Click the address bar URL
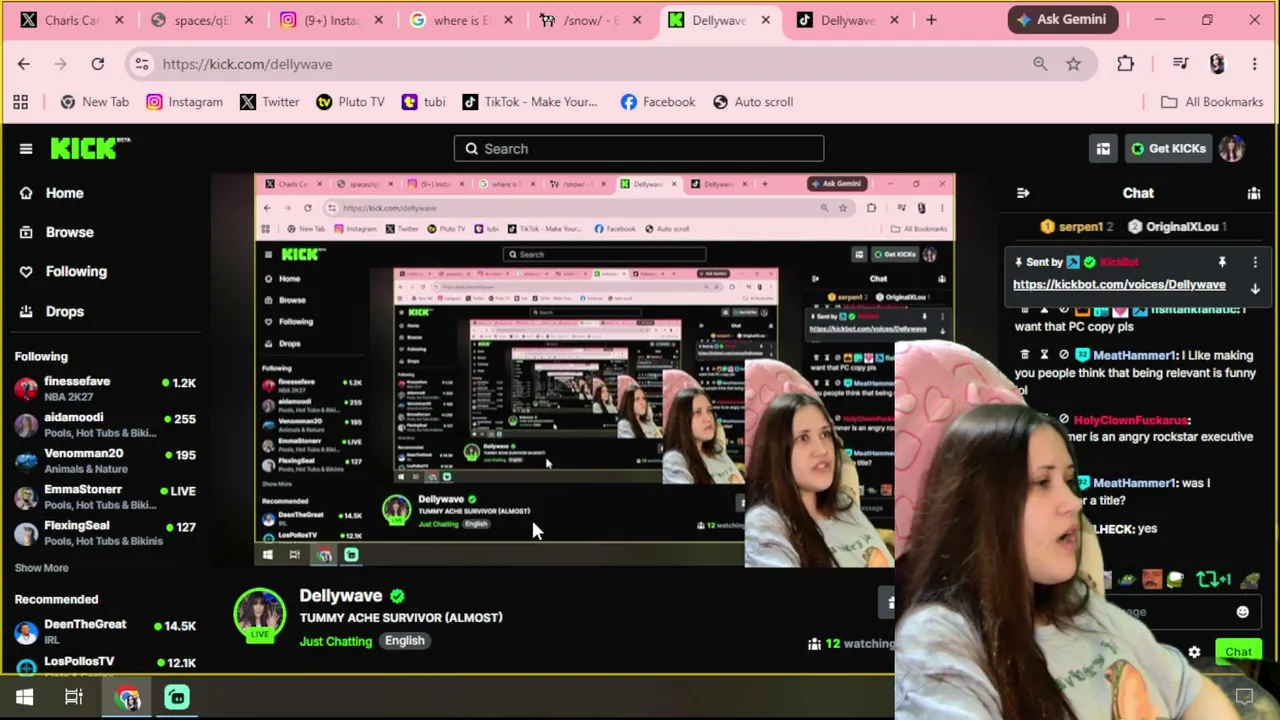Screen dimensions: 1280x720 coord(247,64)
